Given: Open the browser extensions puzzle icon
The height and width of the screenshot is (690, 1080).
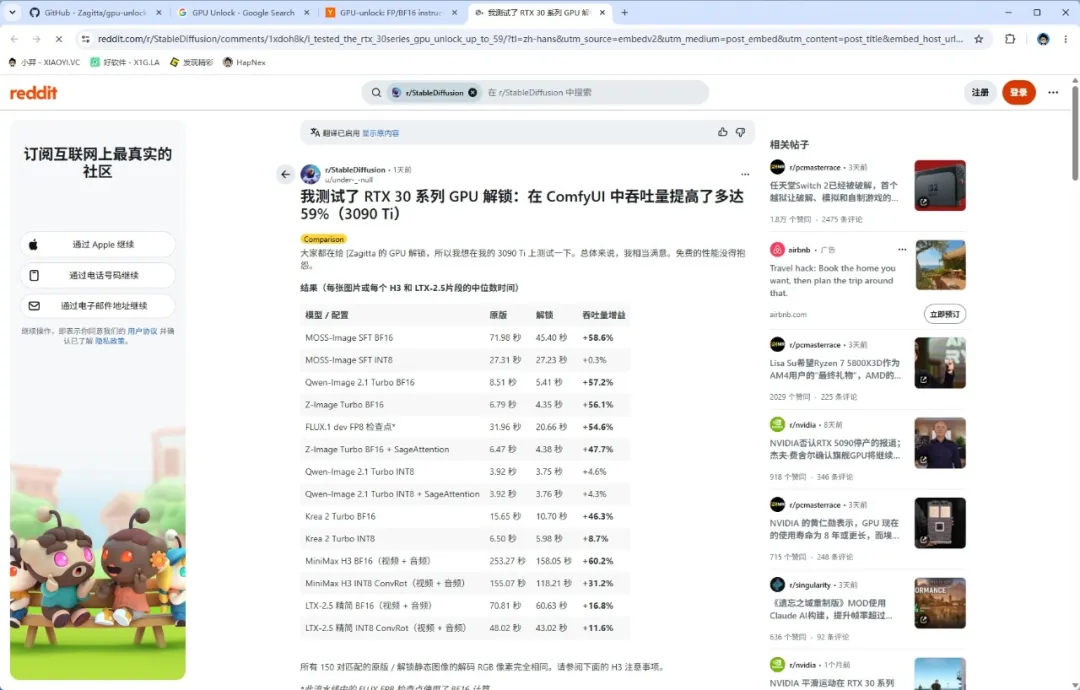Looking at the screenshot, I should [1010, 39].
